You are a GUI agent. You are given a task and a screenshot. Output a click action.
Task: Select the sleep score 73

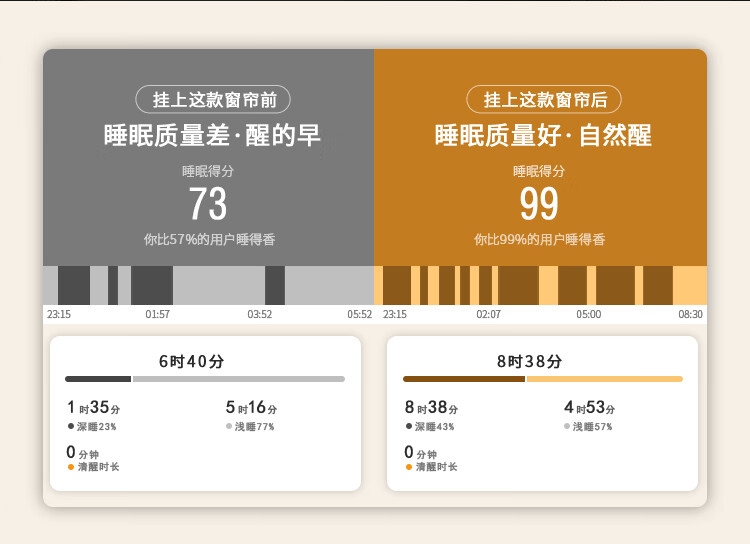coord(208,204)
